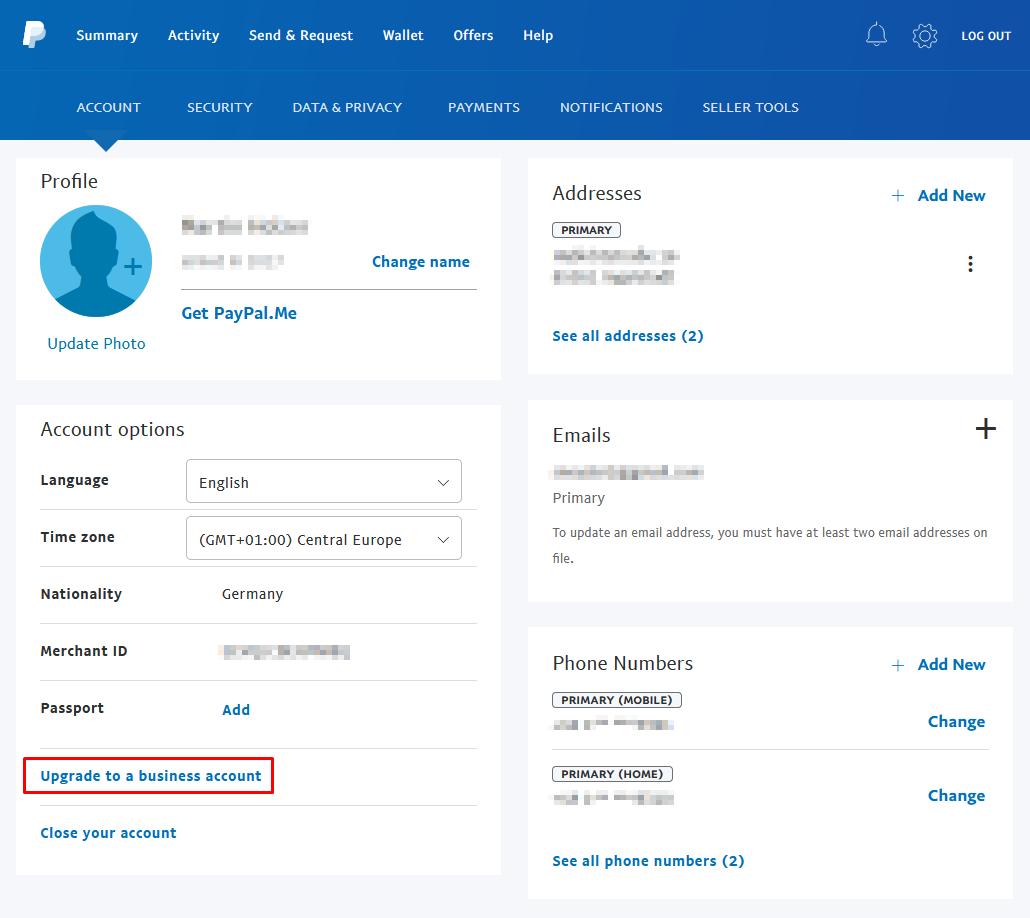Click the Account options heading
The width and height of the screenshot is (1030, 918).
tap(112, 430)
